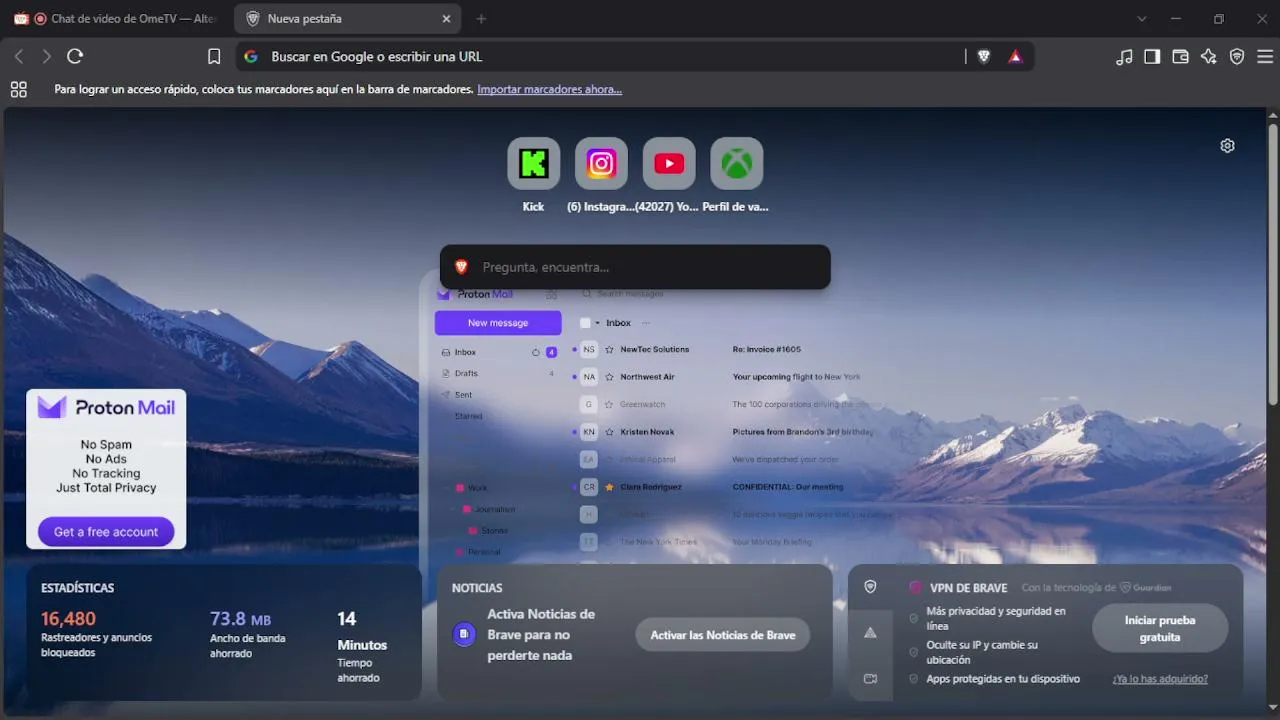Open the Brave VPN toolbar icon
Screen dimensions: 1280x720
[x=1237, y=57]
